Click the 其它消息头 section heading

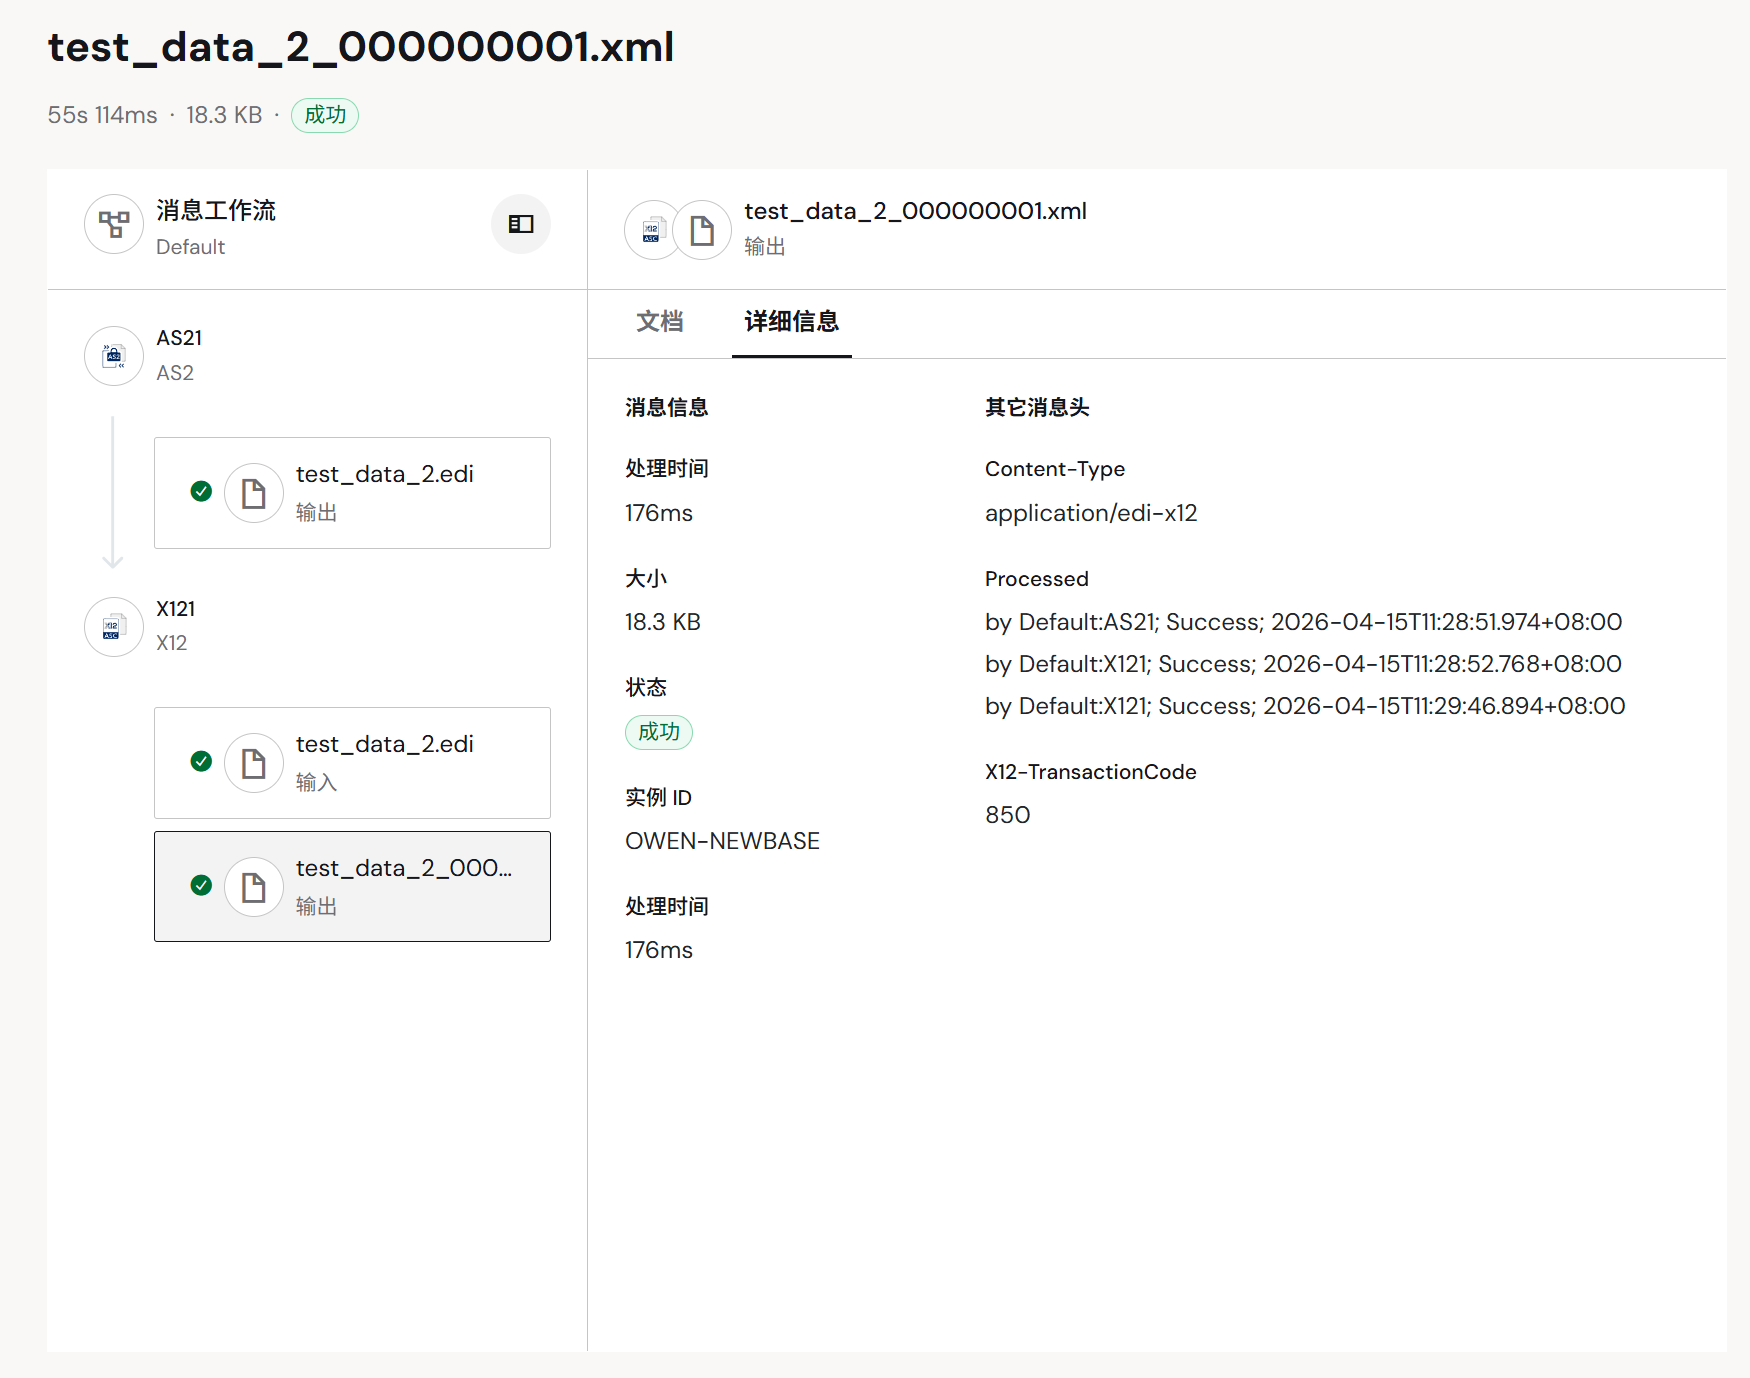click(x=1037, y=407)
